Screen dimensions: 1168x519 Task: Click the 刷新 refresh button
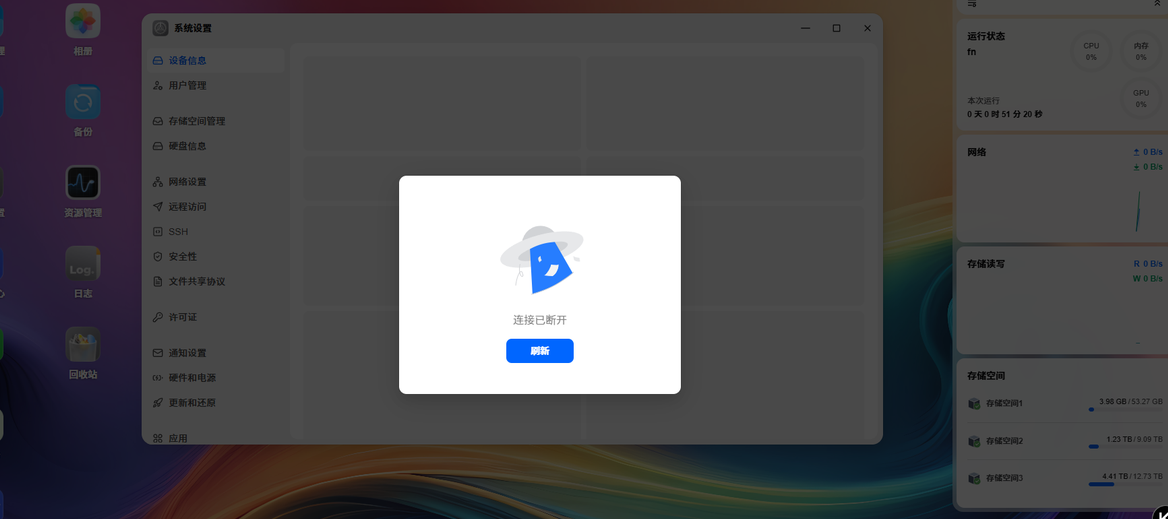pos(539,351)
